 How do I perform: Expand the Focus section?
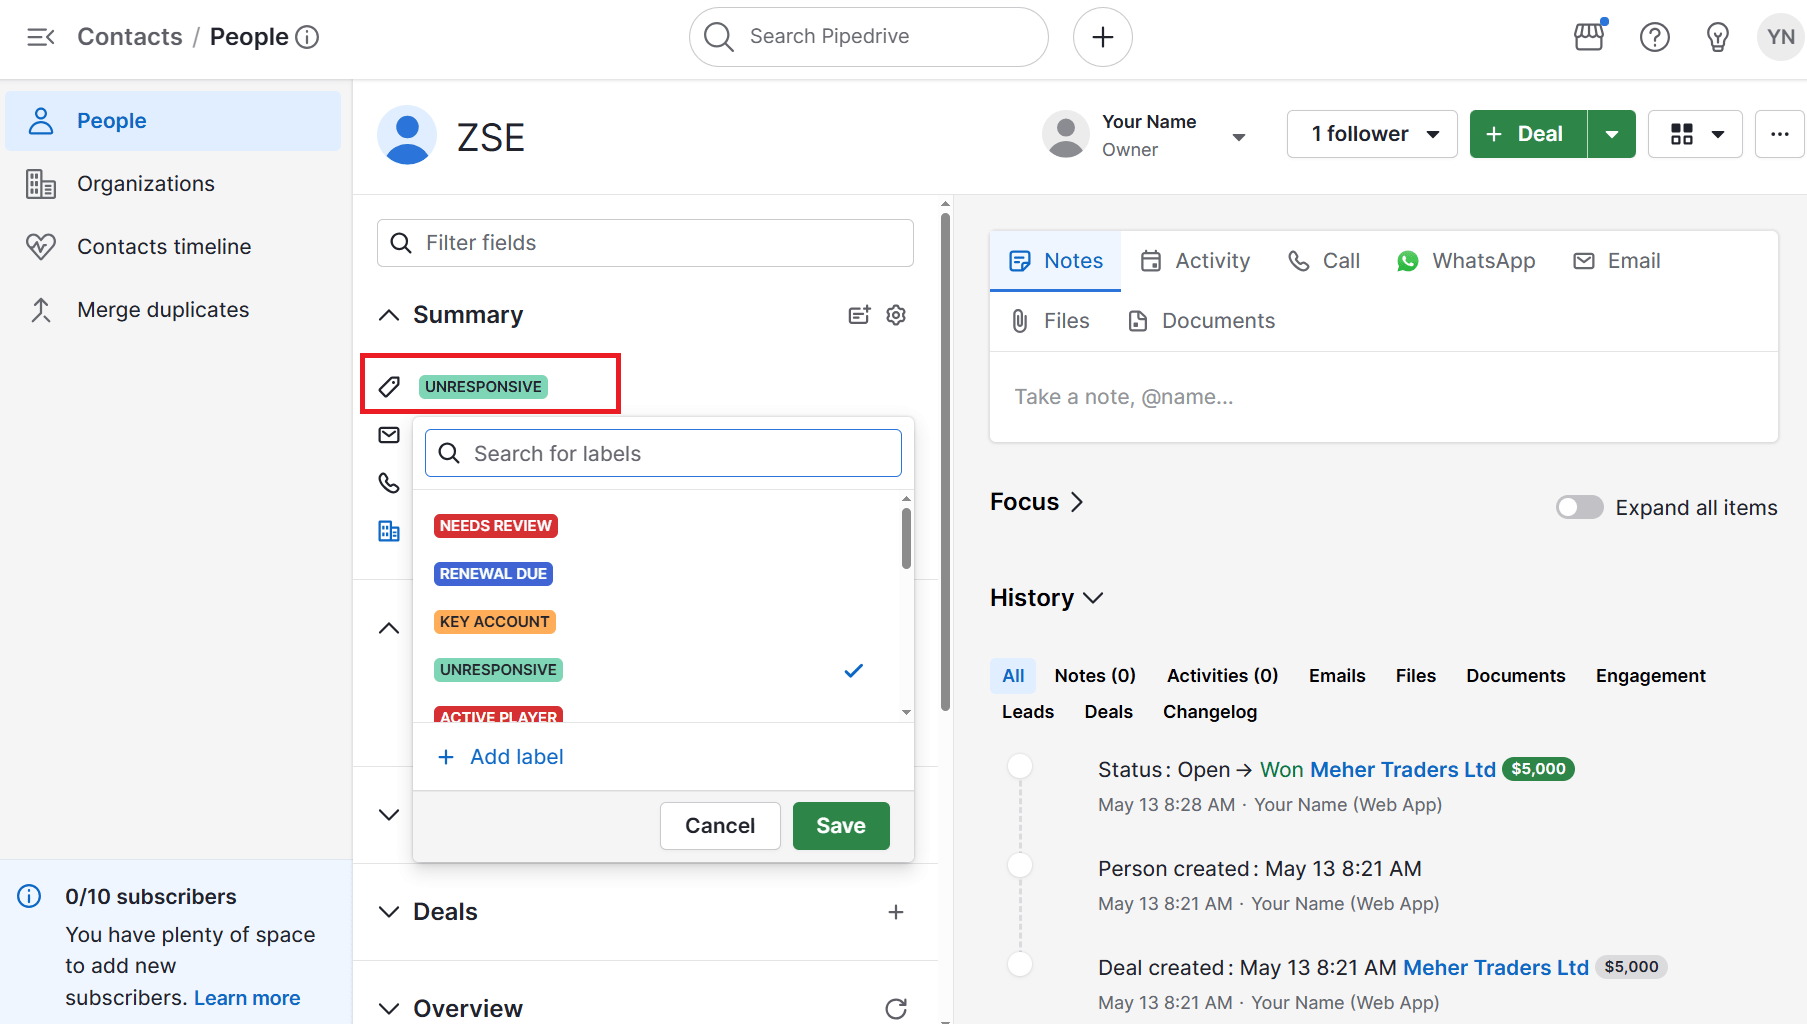click(1077, 502)
